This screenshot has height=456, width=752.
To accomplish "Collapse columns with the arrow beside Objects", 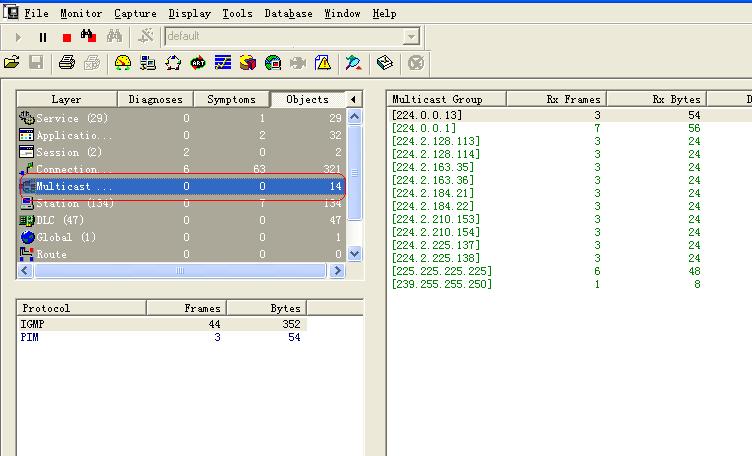I will 353,99.
